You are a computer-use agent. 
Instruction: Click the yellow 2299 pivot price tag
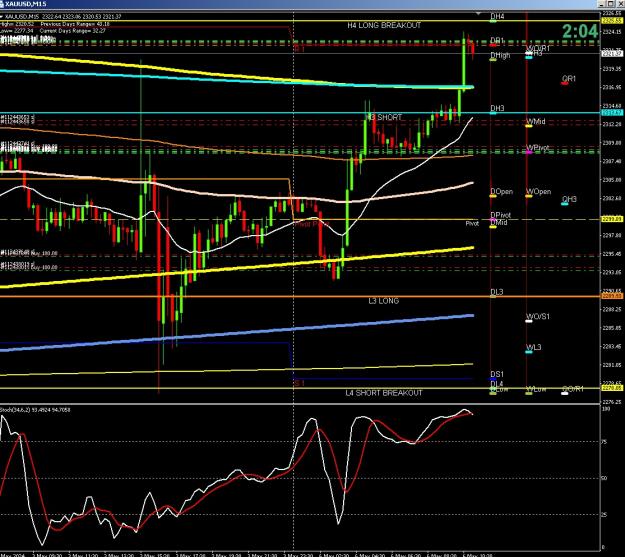tap(612, 220)
